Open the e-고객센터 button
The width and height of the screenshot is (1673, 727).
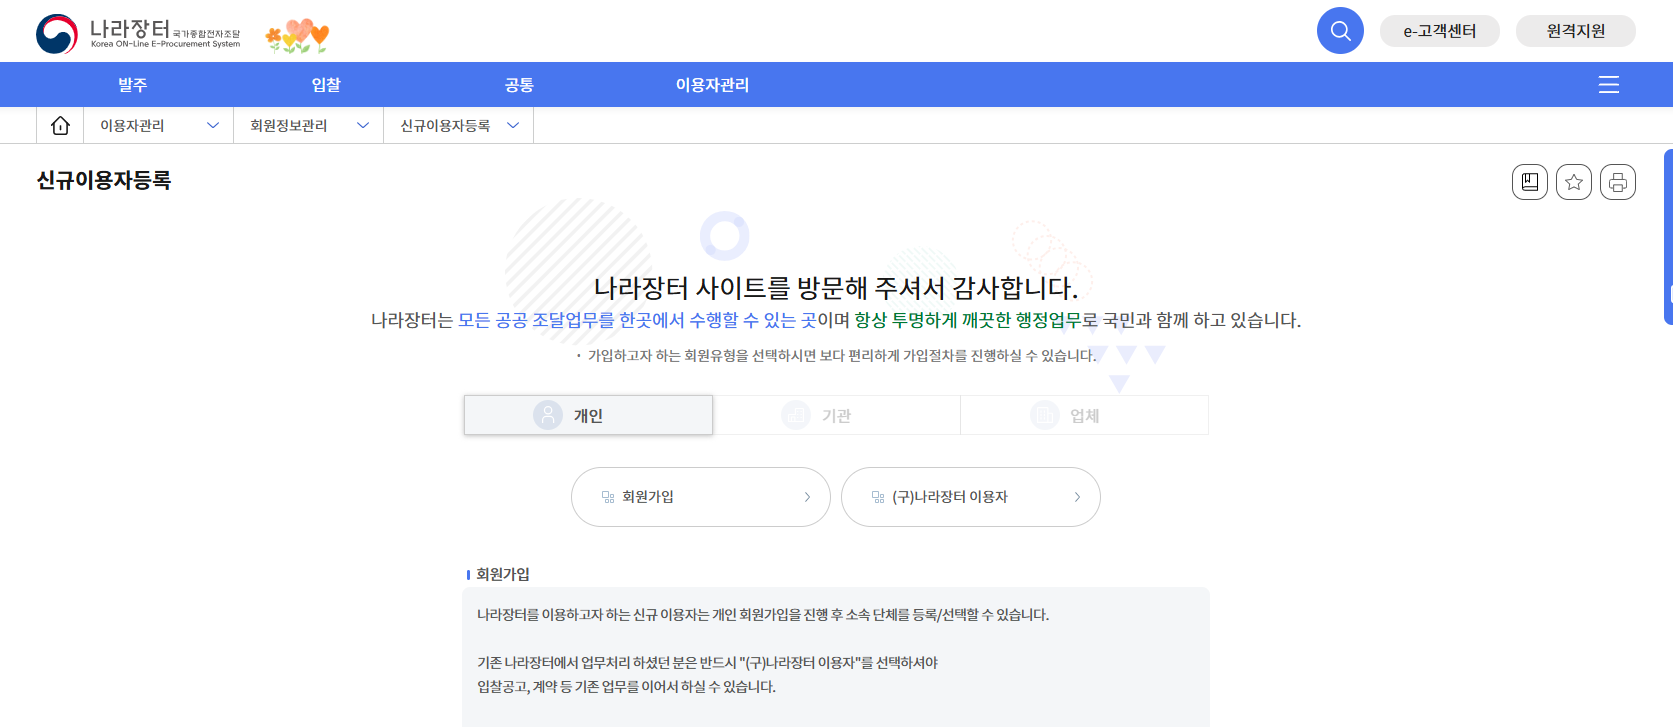click(1439, 31)
